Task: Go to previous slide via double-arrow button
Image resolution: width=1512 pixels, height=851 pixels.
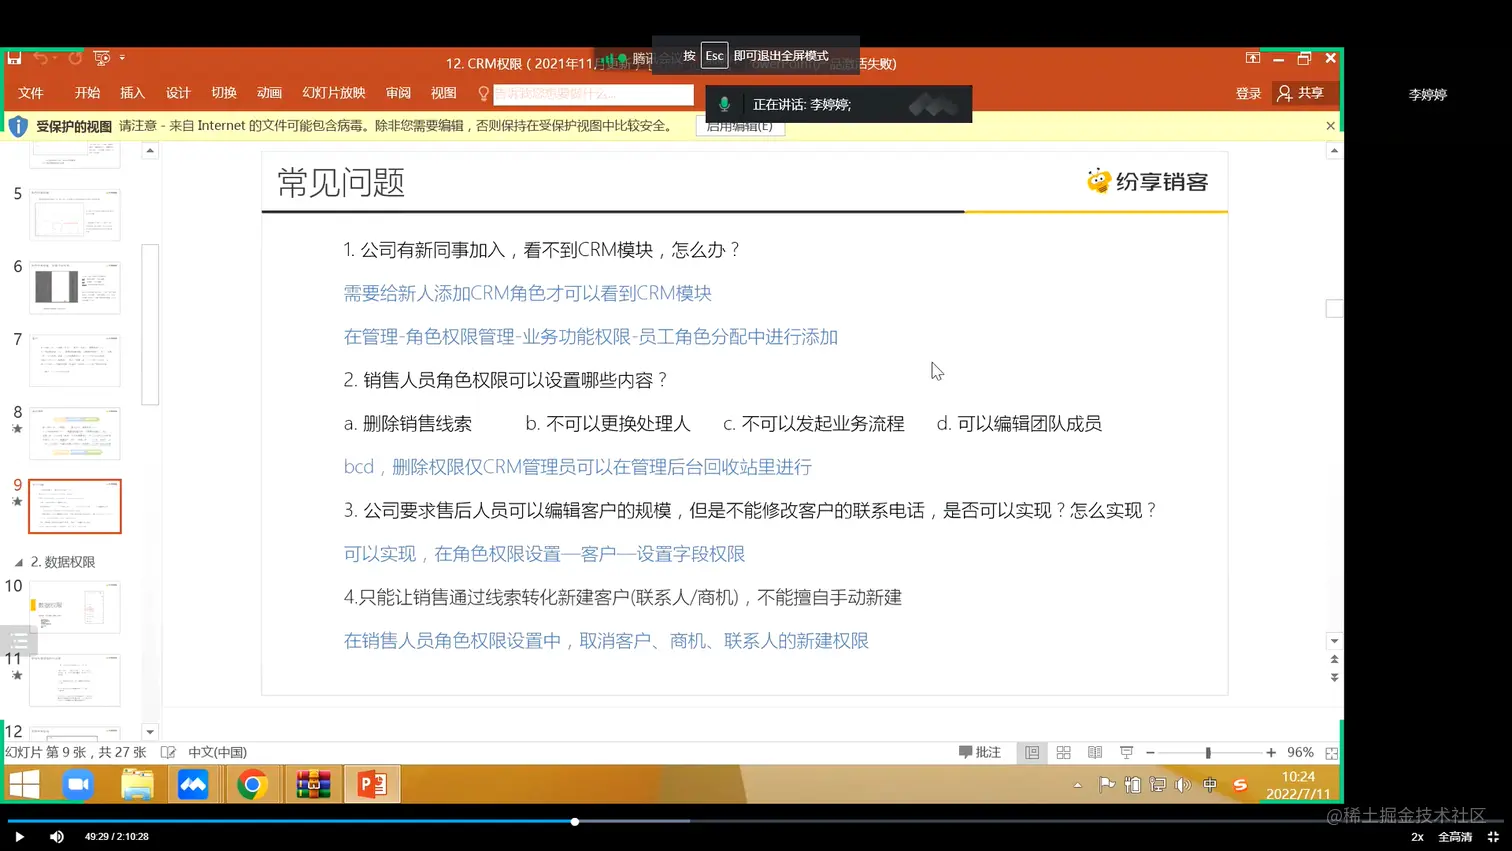Action: pos(1334,660)
